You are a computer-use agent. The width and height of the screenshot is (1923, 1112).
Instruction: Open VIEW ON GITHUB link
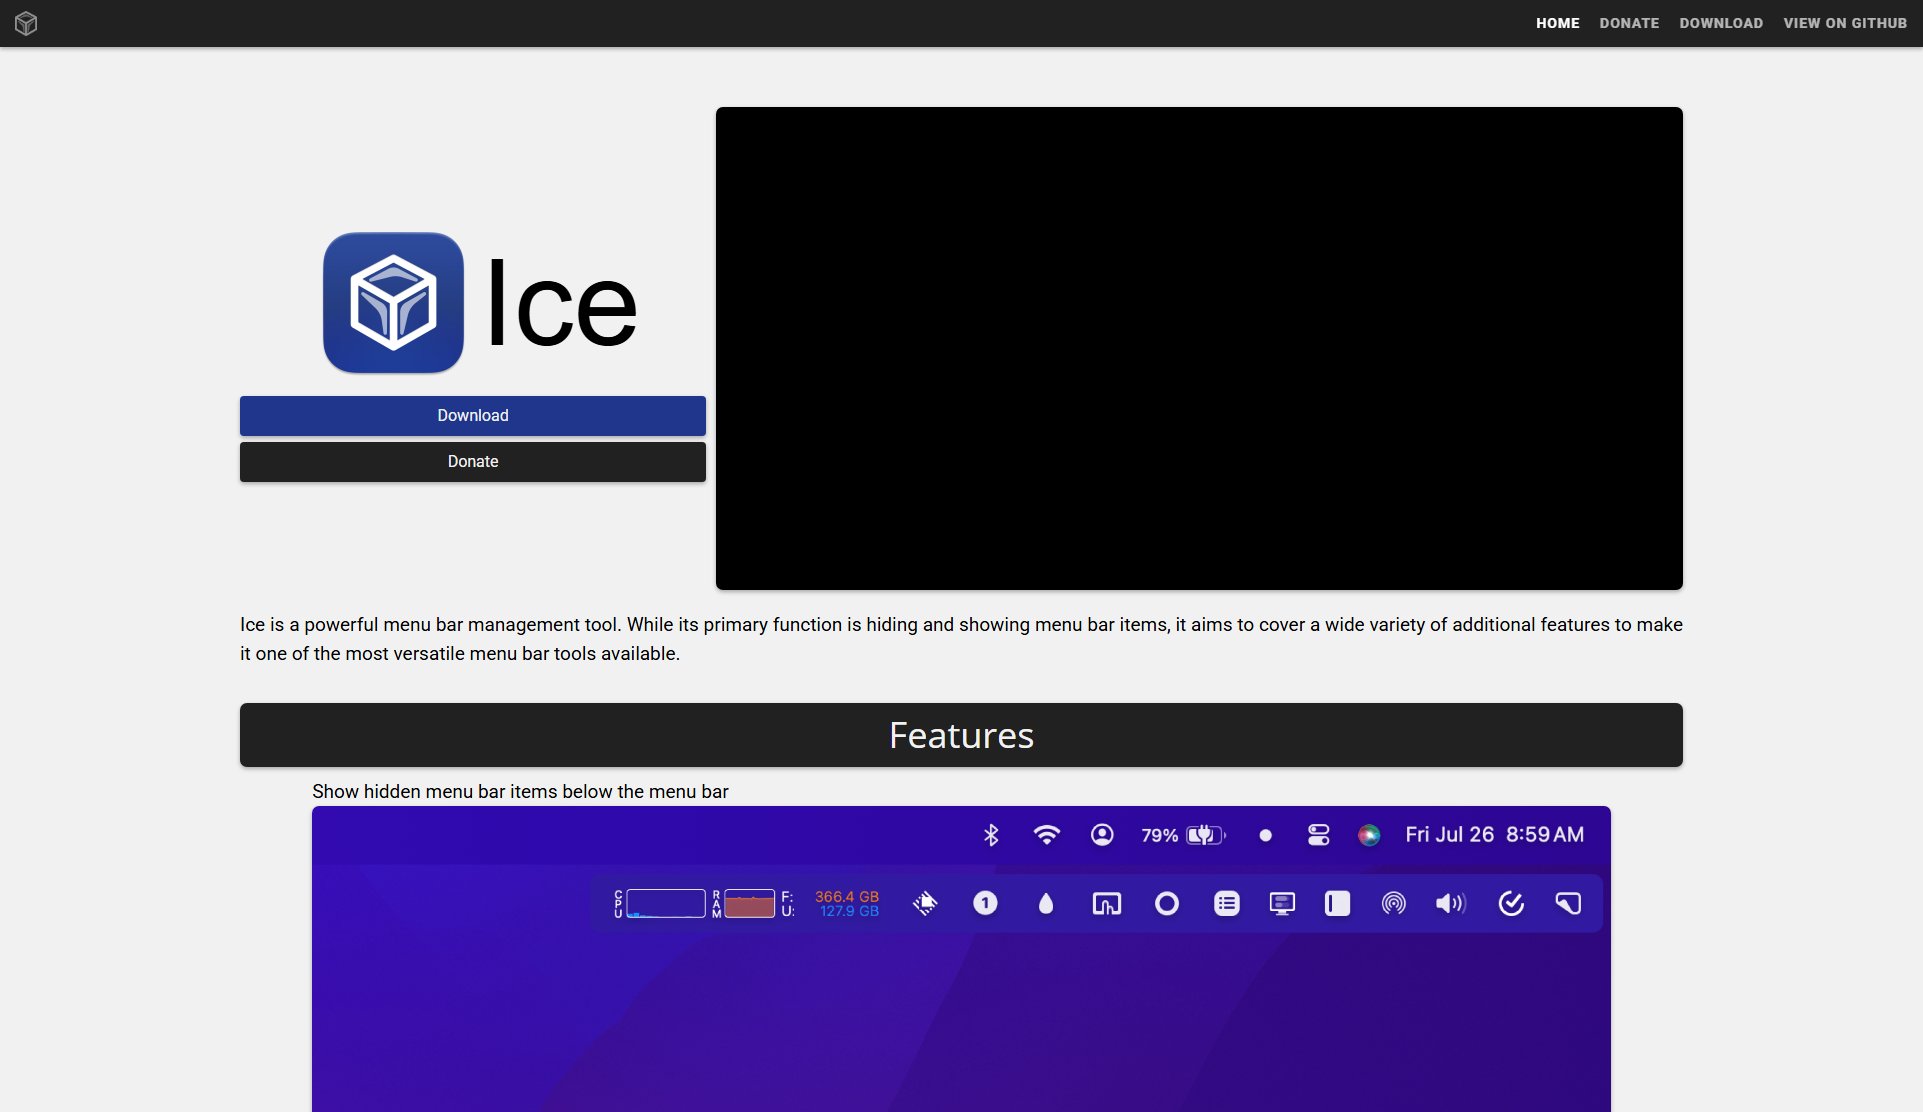(1844, 22)
